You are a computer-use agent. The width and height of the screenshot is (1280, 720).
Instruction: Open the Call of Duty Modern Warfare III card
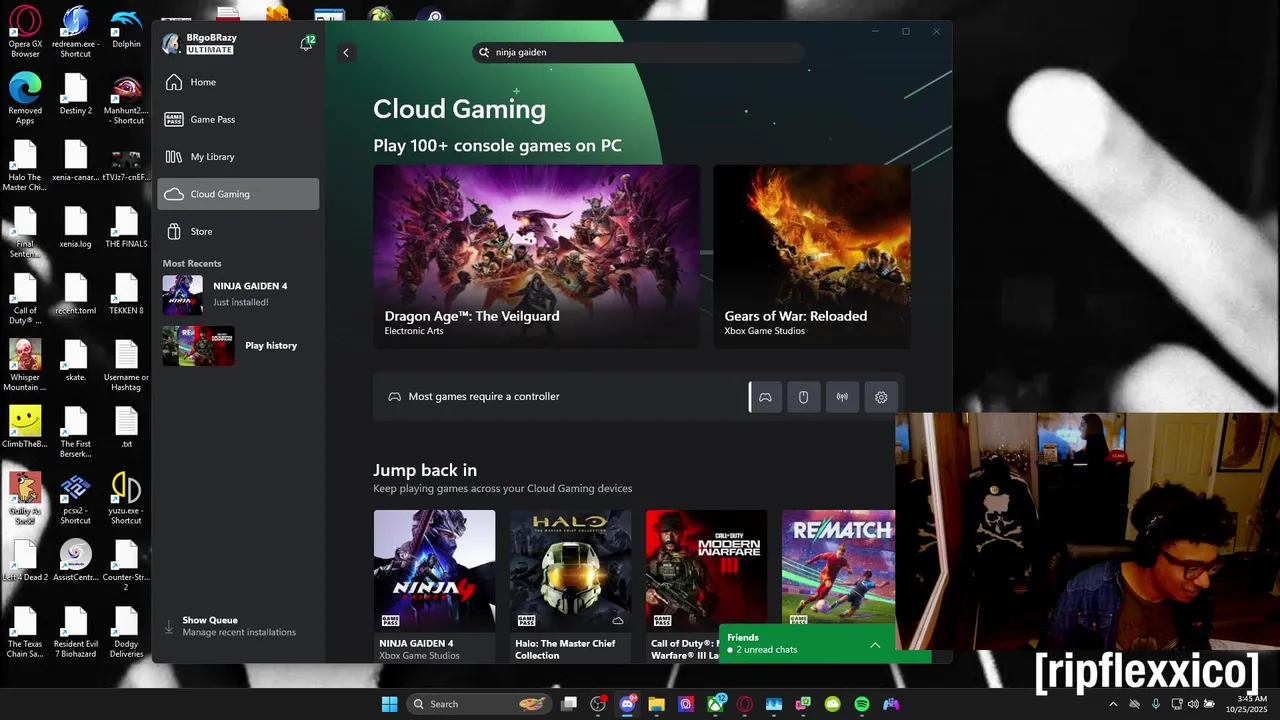(x=706, y=585)
